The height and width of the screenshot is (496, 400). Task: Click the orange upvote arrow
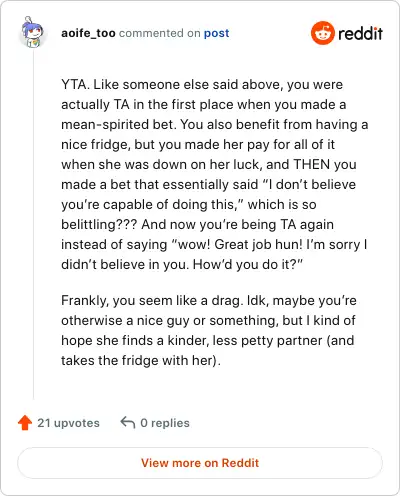(x=25, y=423)
